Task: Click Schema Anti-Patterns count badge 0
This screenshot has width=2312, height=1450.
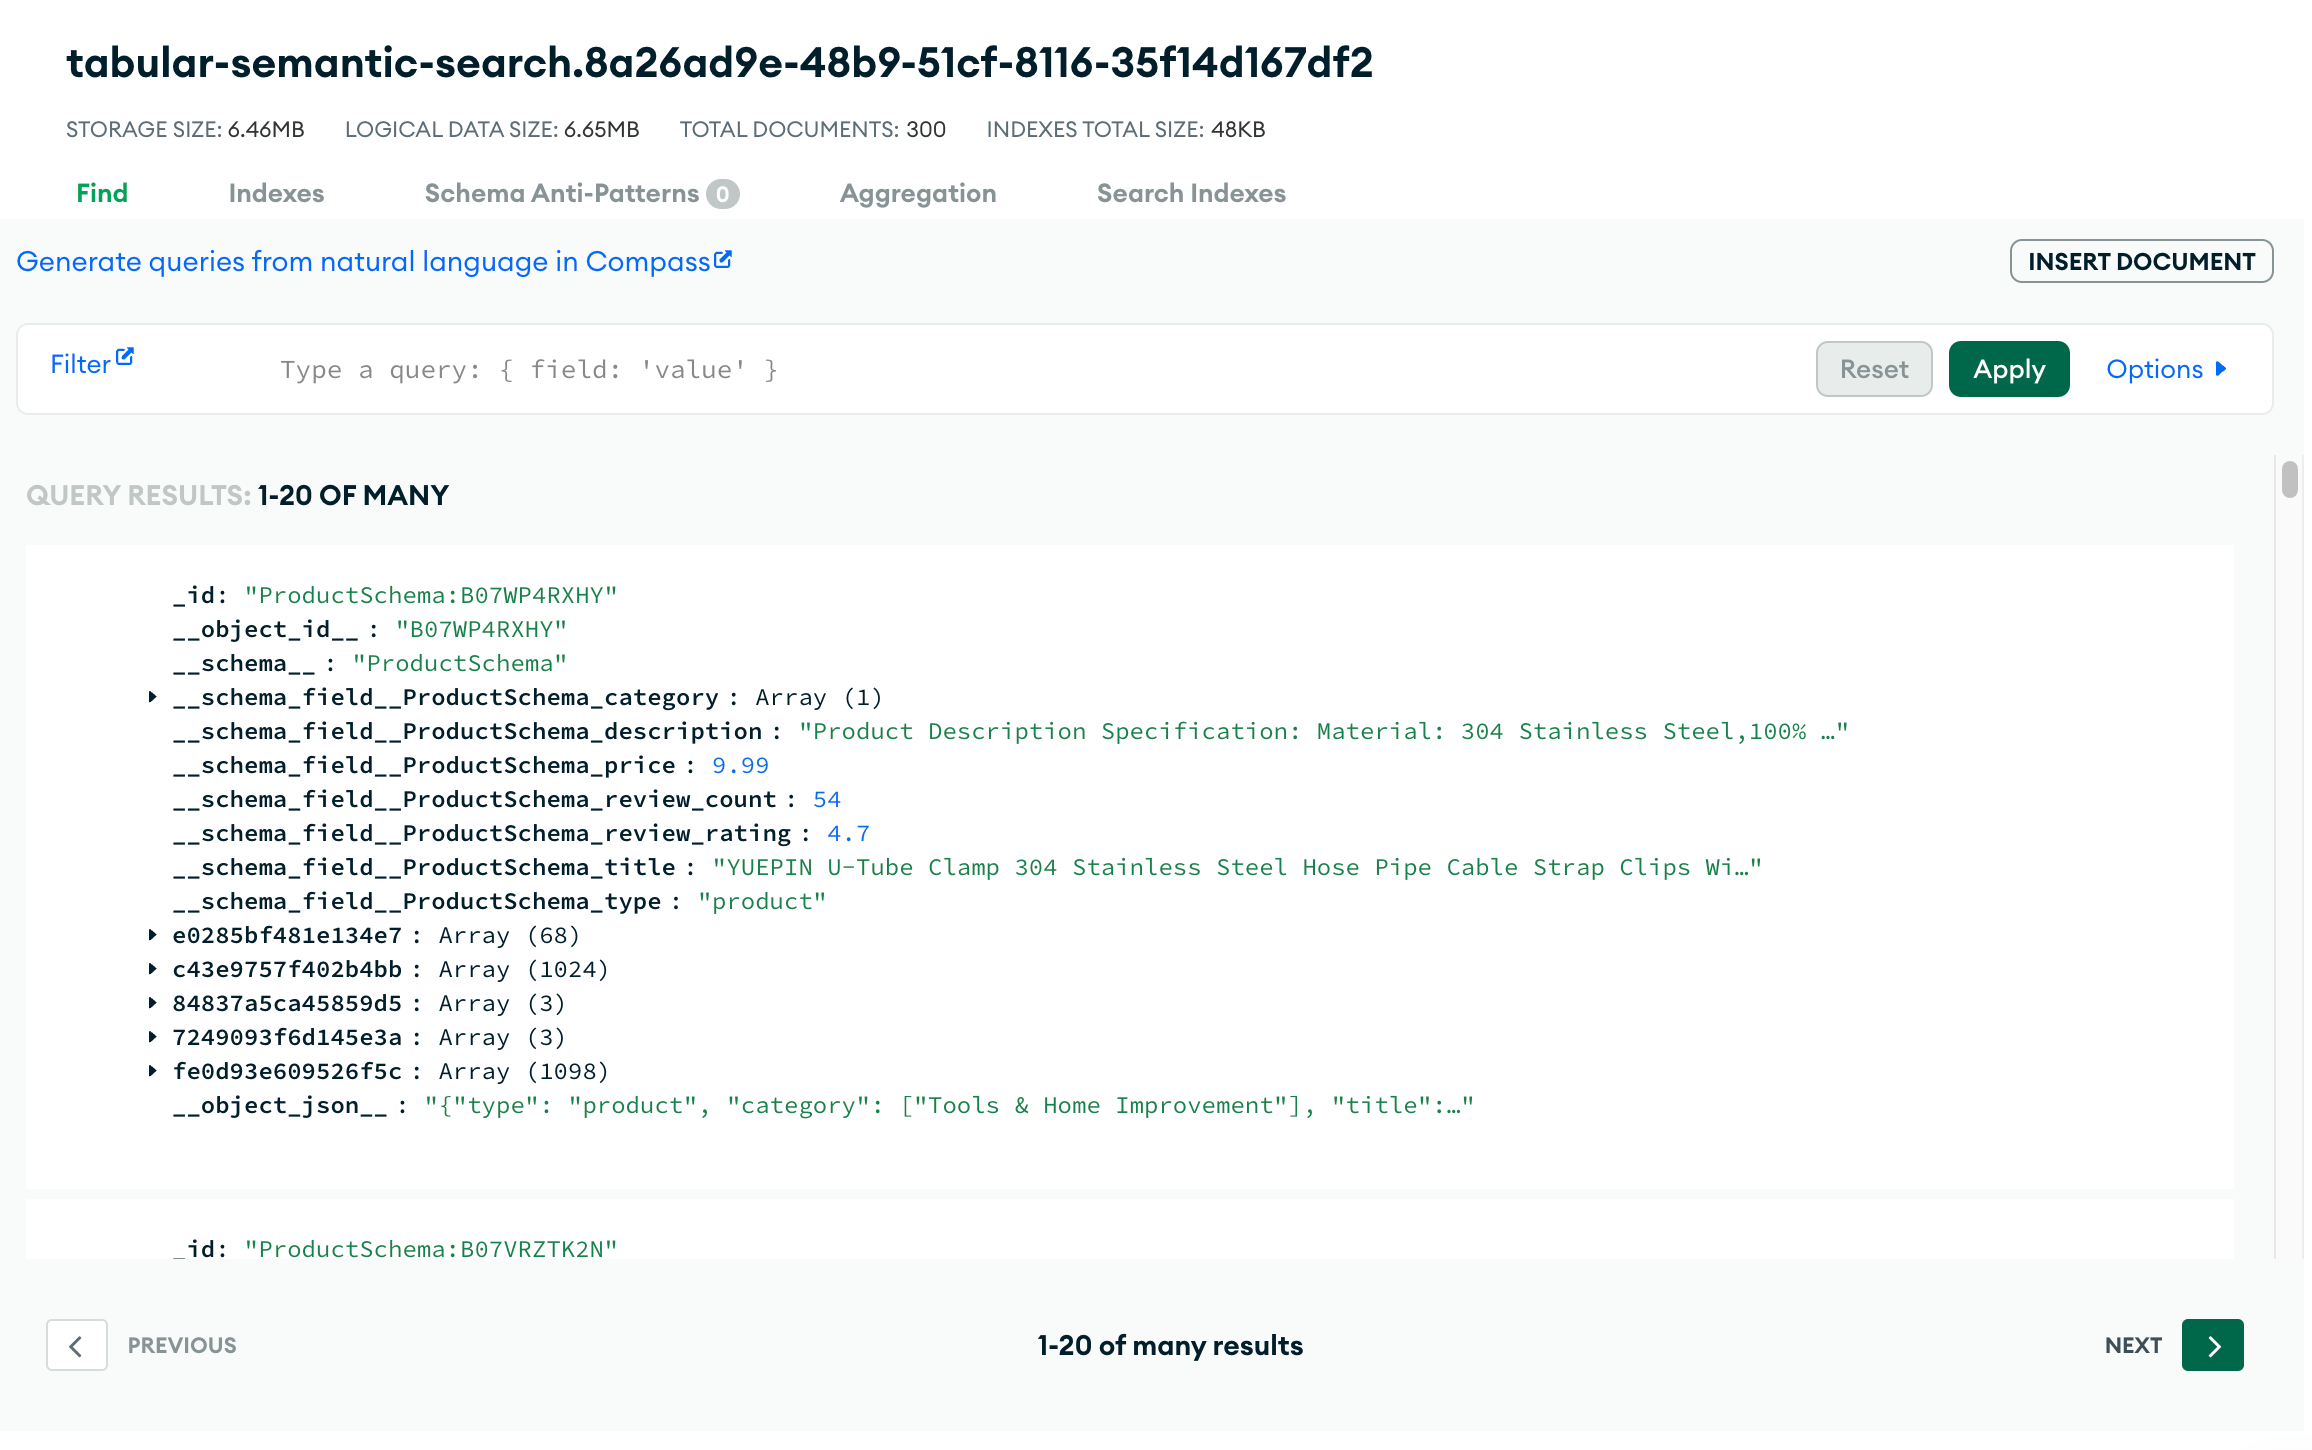Action: 722,194
